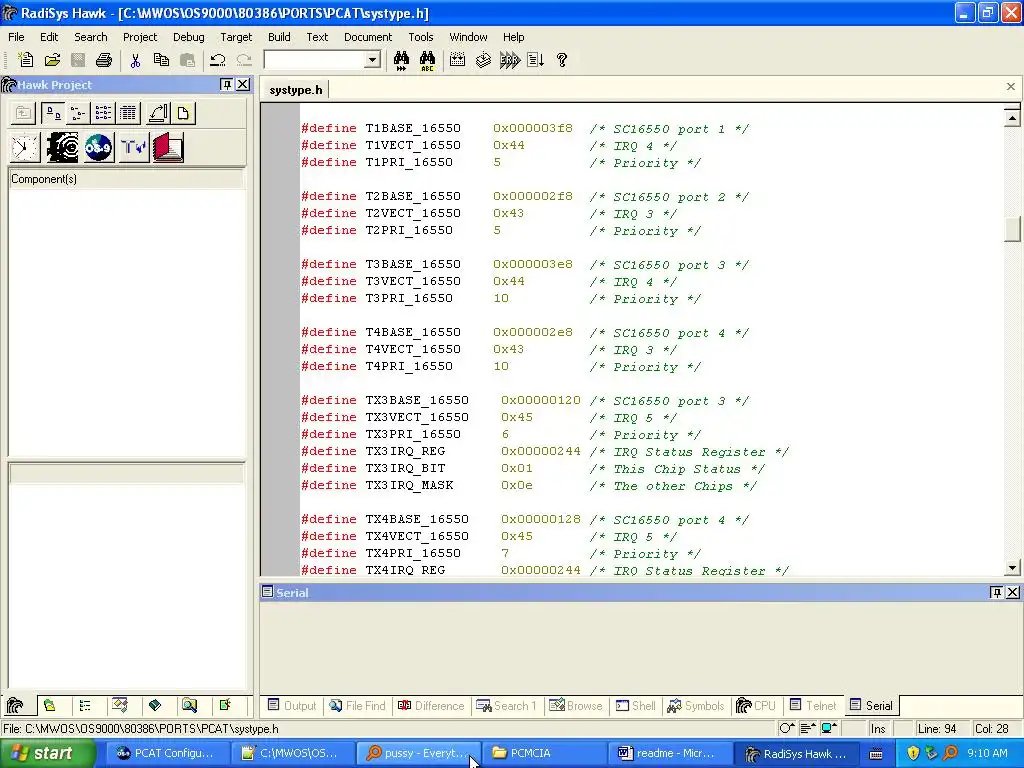1024x768 pixels.
Task: Click the Component(s) column header
Action: (127, 179)
